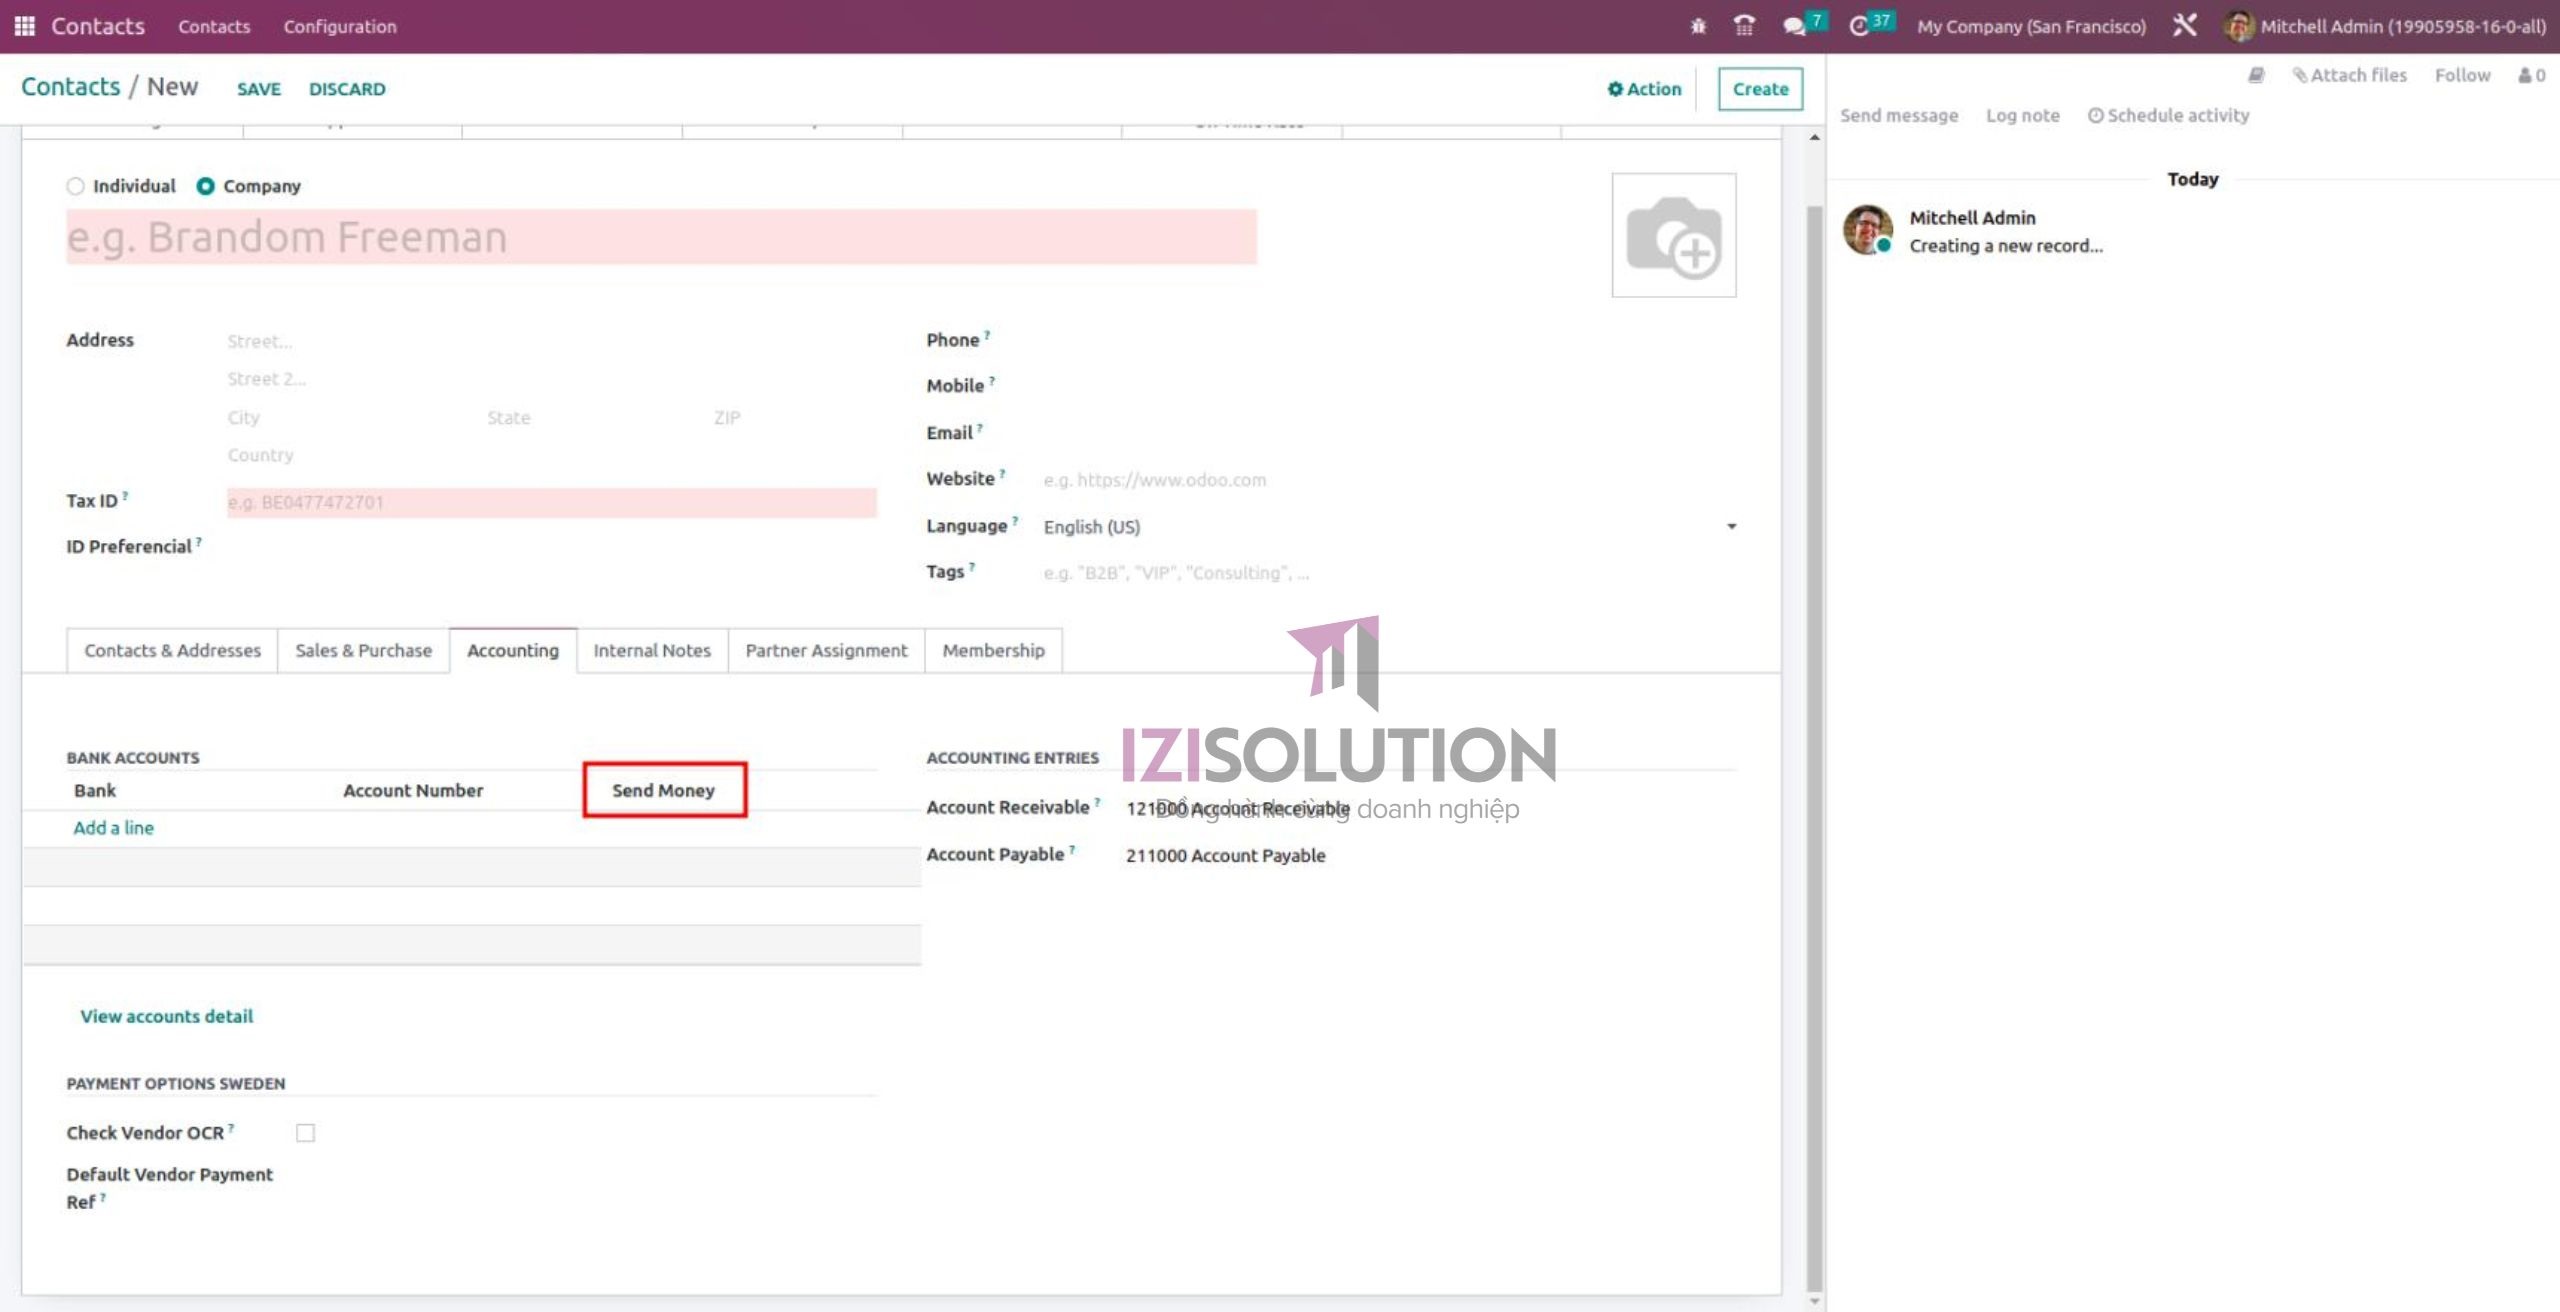The width and height of the screenshot is (2560, 1312).
Task: Select the Company radio button
Action: [x=205, y=185]
